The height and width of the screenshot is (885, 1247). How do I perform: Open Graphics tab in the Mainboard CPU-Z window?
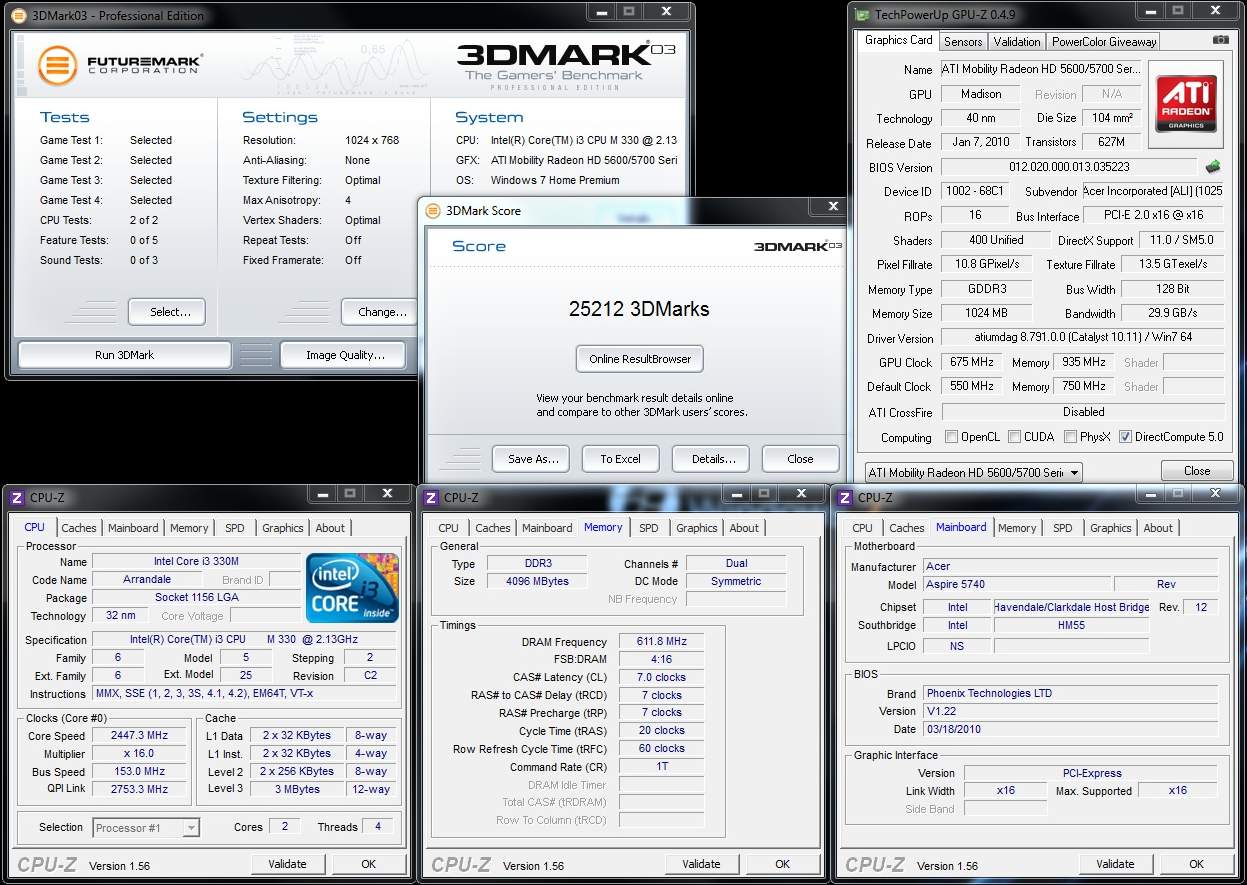[x=1111, y=528]
